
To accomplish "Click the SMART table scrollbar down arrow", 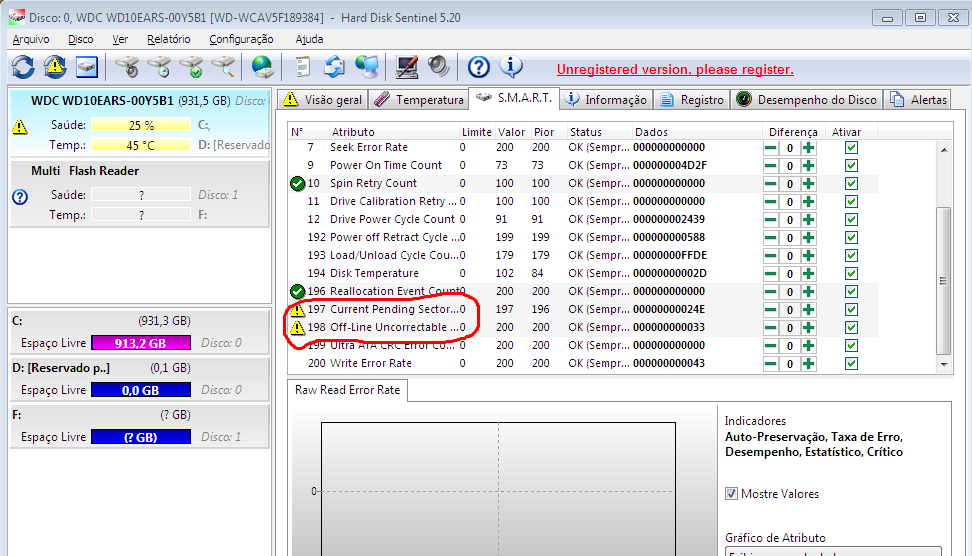I will 943,364.
